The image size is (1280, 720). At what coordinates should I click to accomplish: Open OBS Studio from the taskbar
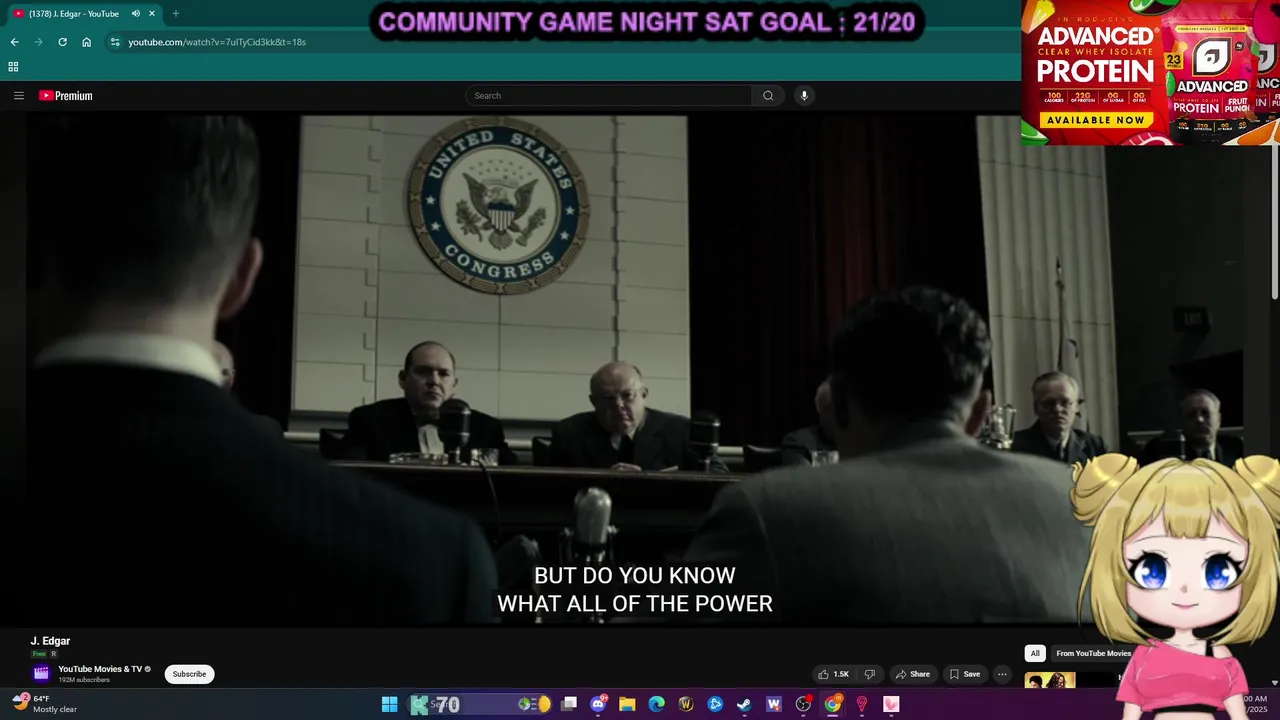(803, 705)
